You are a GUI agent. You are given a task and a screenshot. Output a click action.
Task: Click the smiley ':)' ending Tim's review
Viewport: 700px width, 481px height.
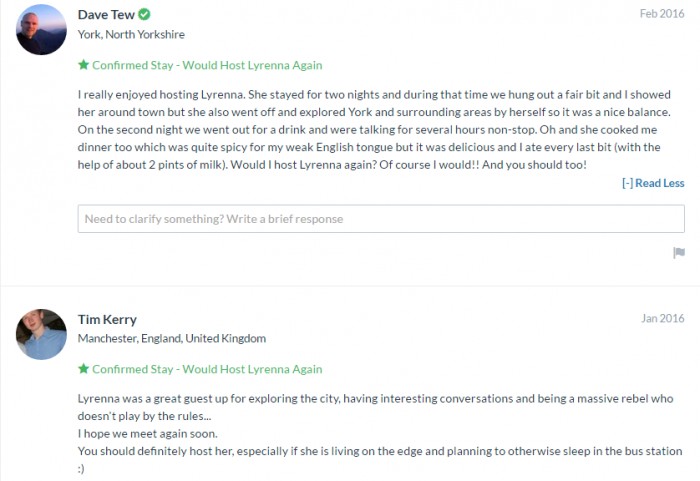(x=81, y=468)
